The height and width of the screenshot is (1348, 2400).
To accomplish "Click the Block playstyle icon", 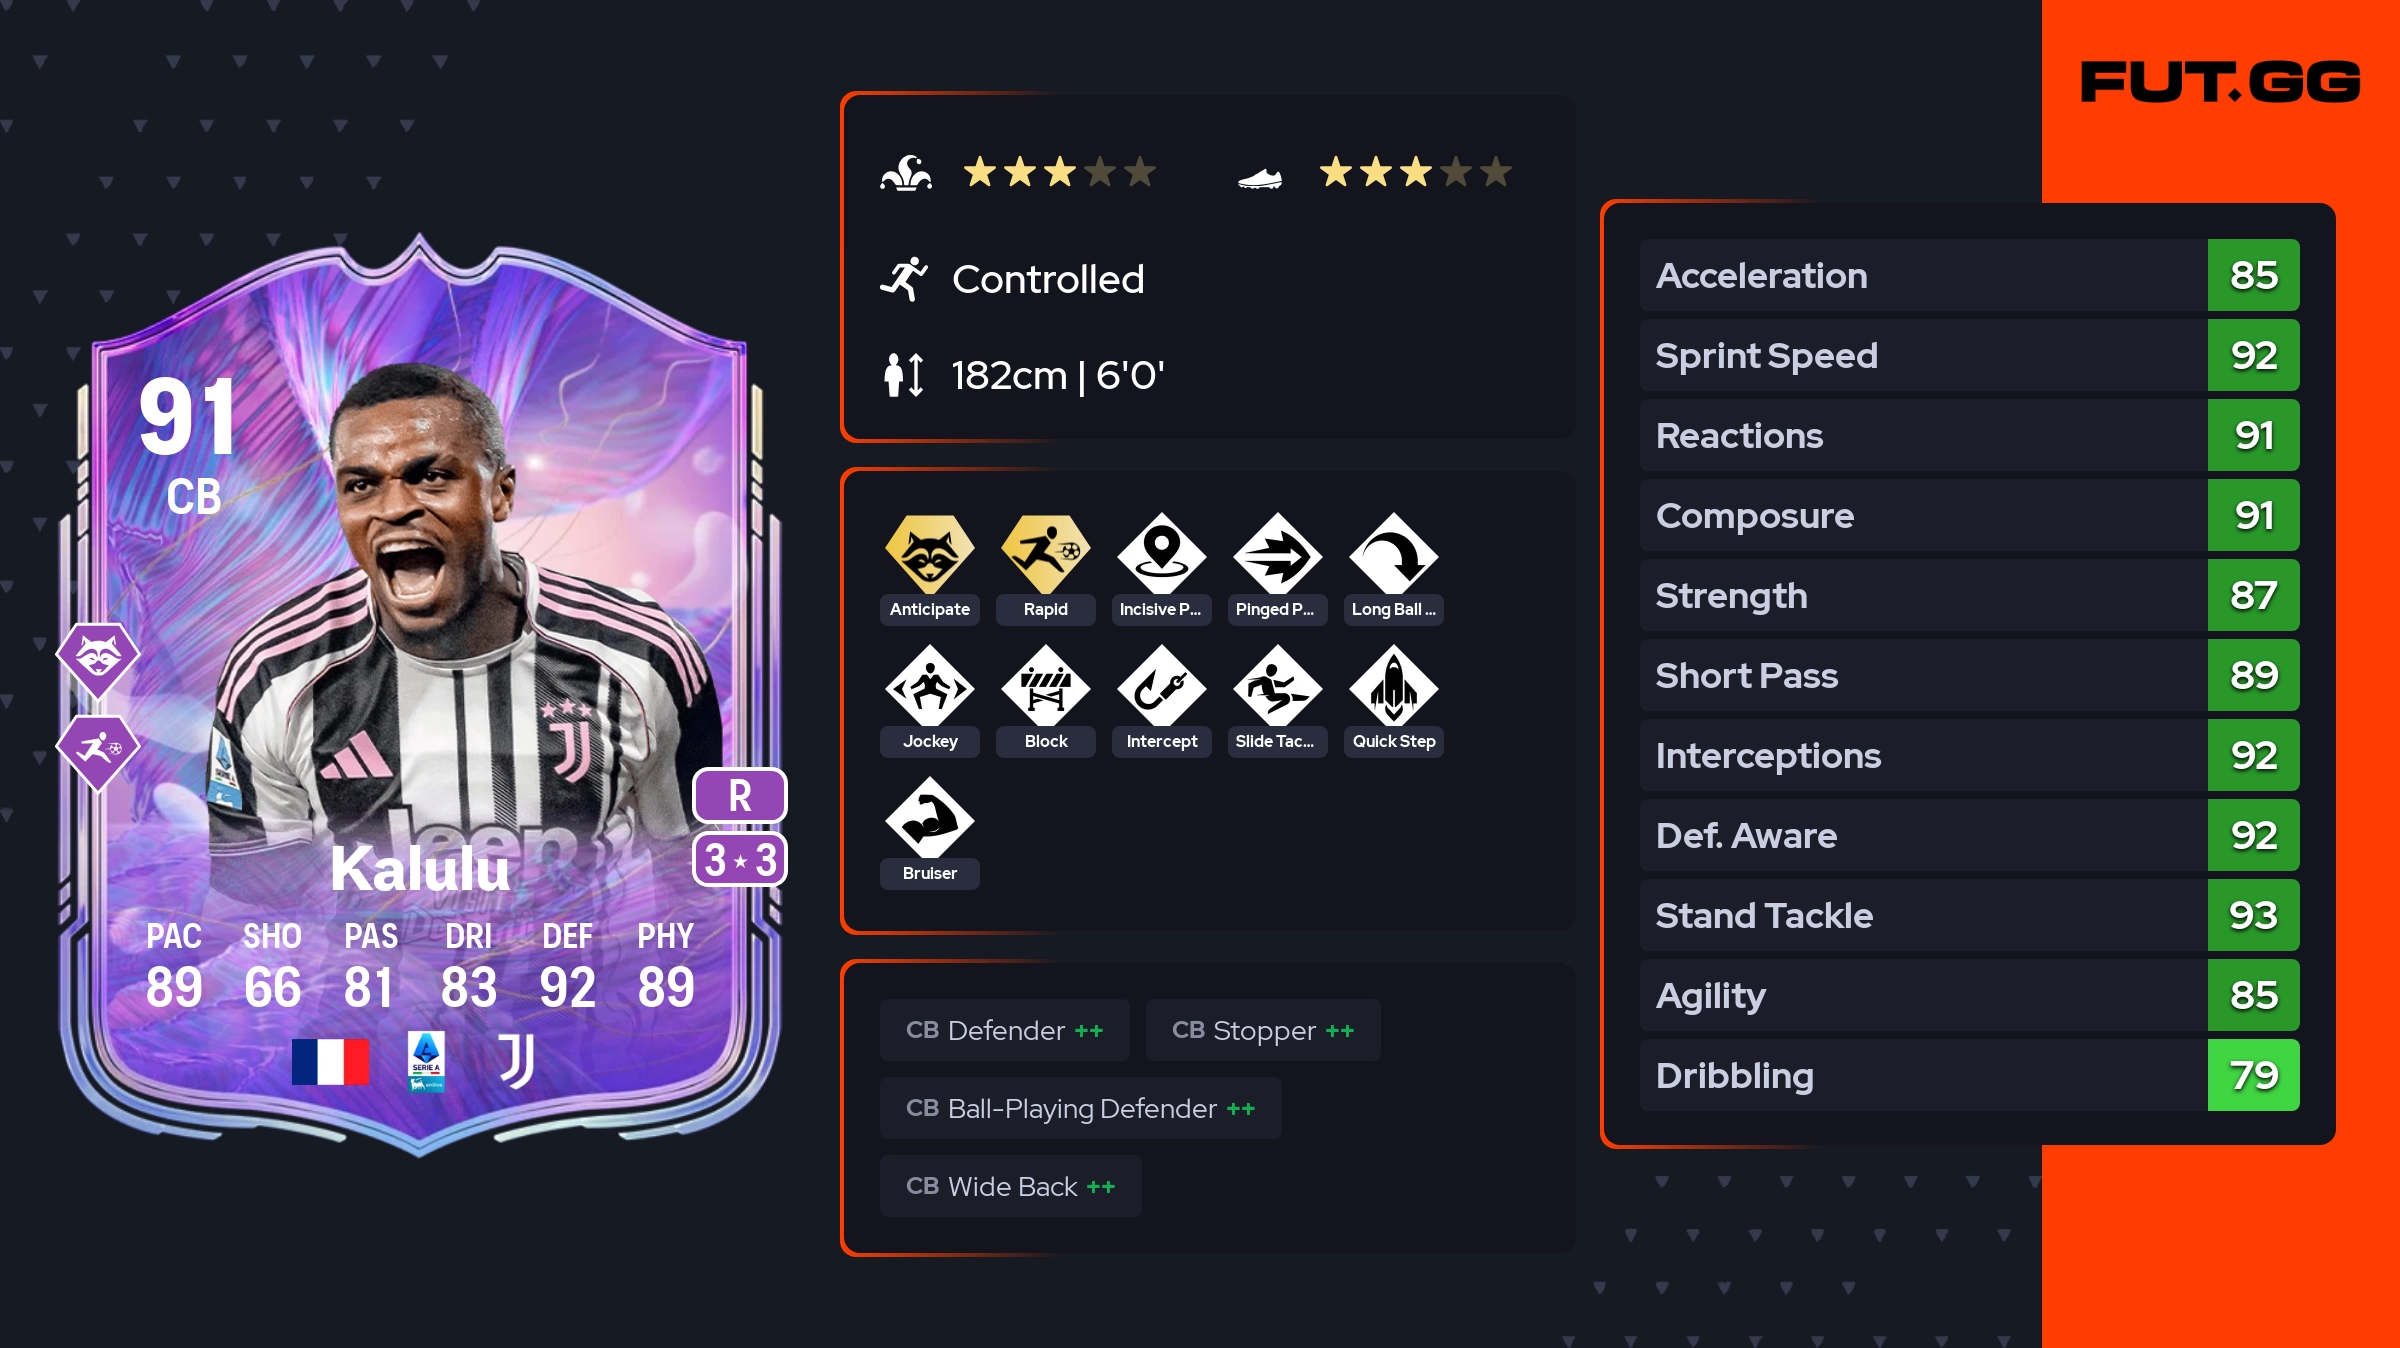I will 1045,686.
